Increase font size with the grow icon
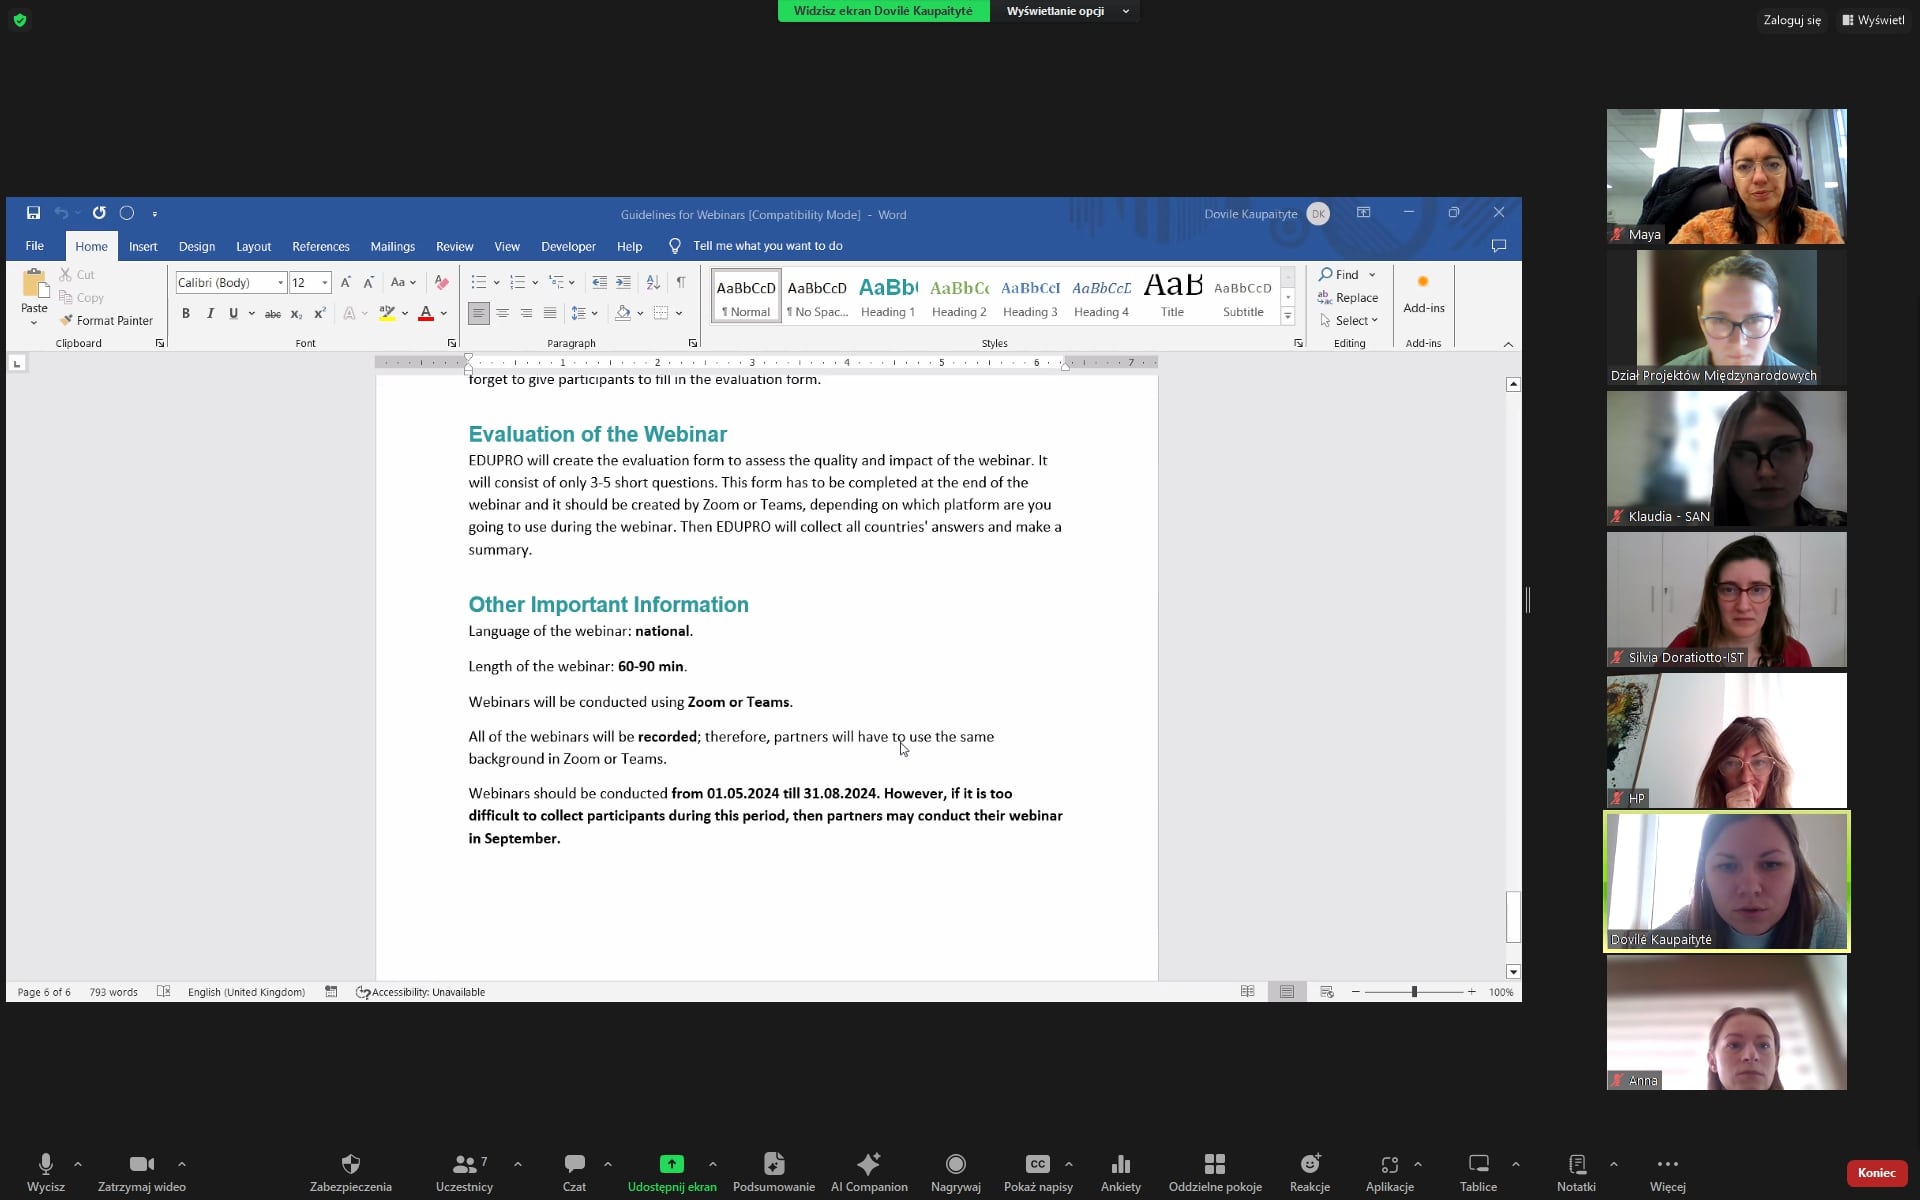 (x=346, y=283)
